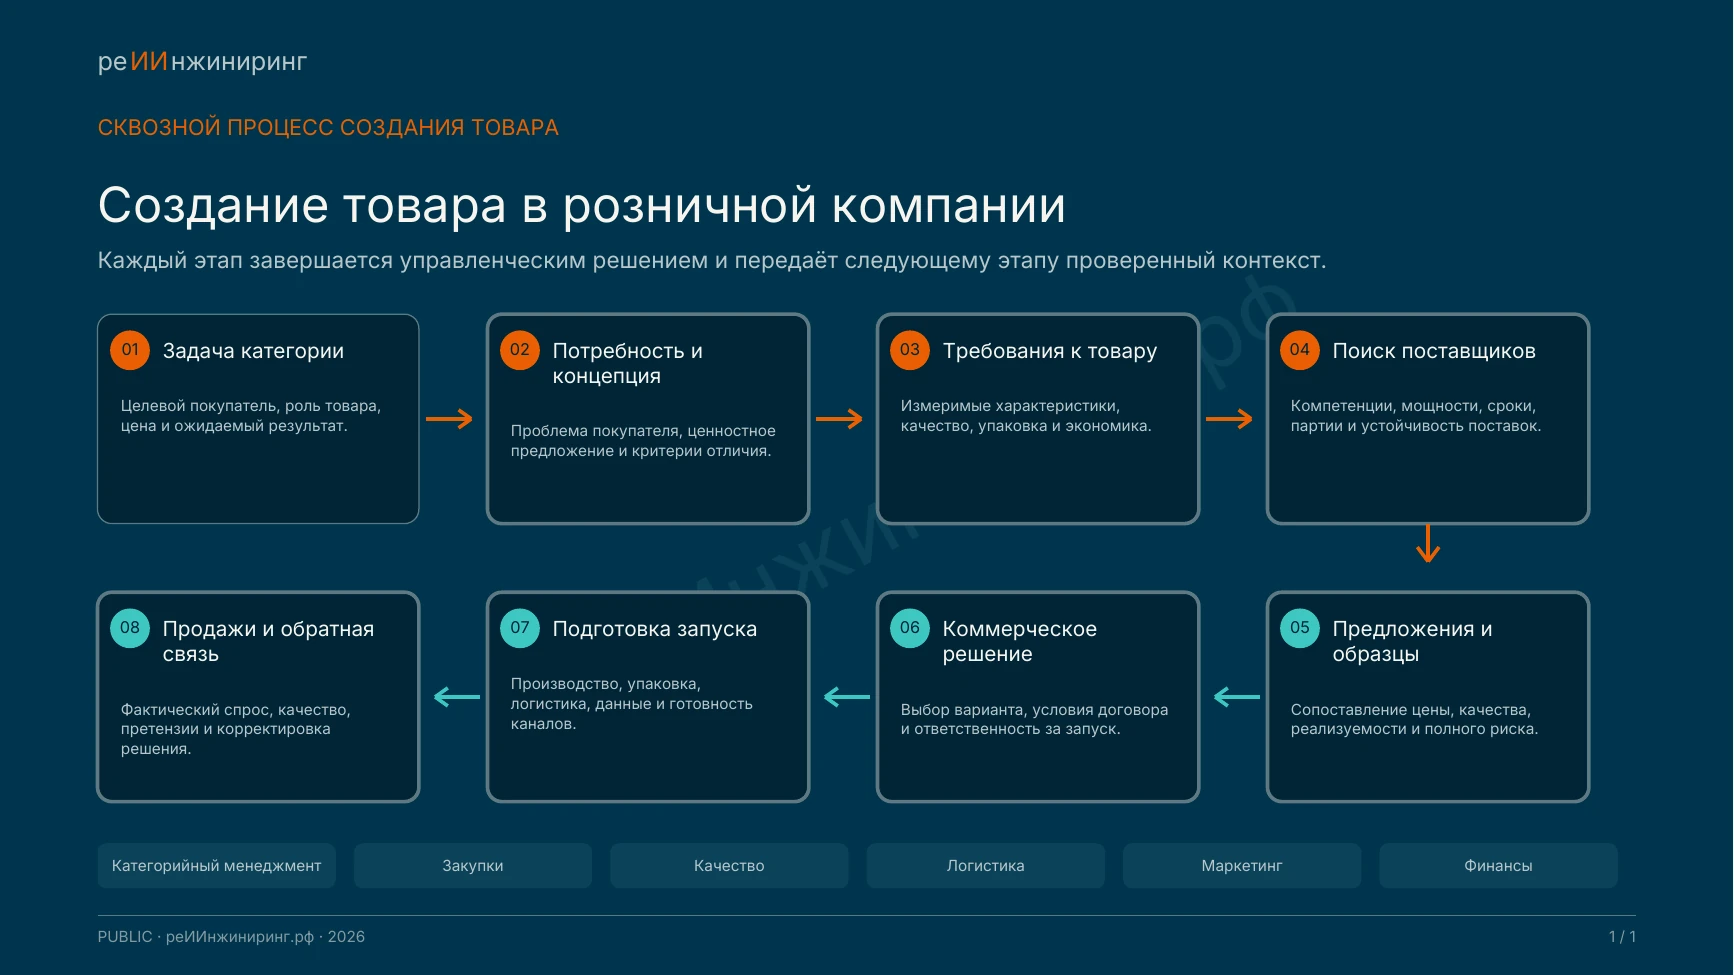1734x975 pixels.
Task: Click the subtitle starting Каждый этап завершается
Action: (712, 261)
